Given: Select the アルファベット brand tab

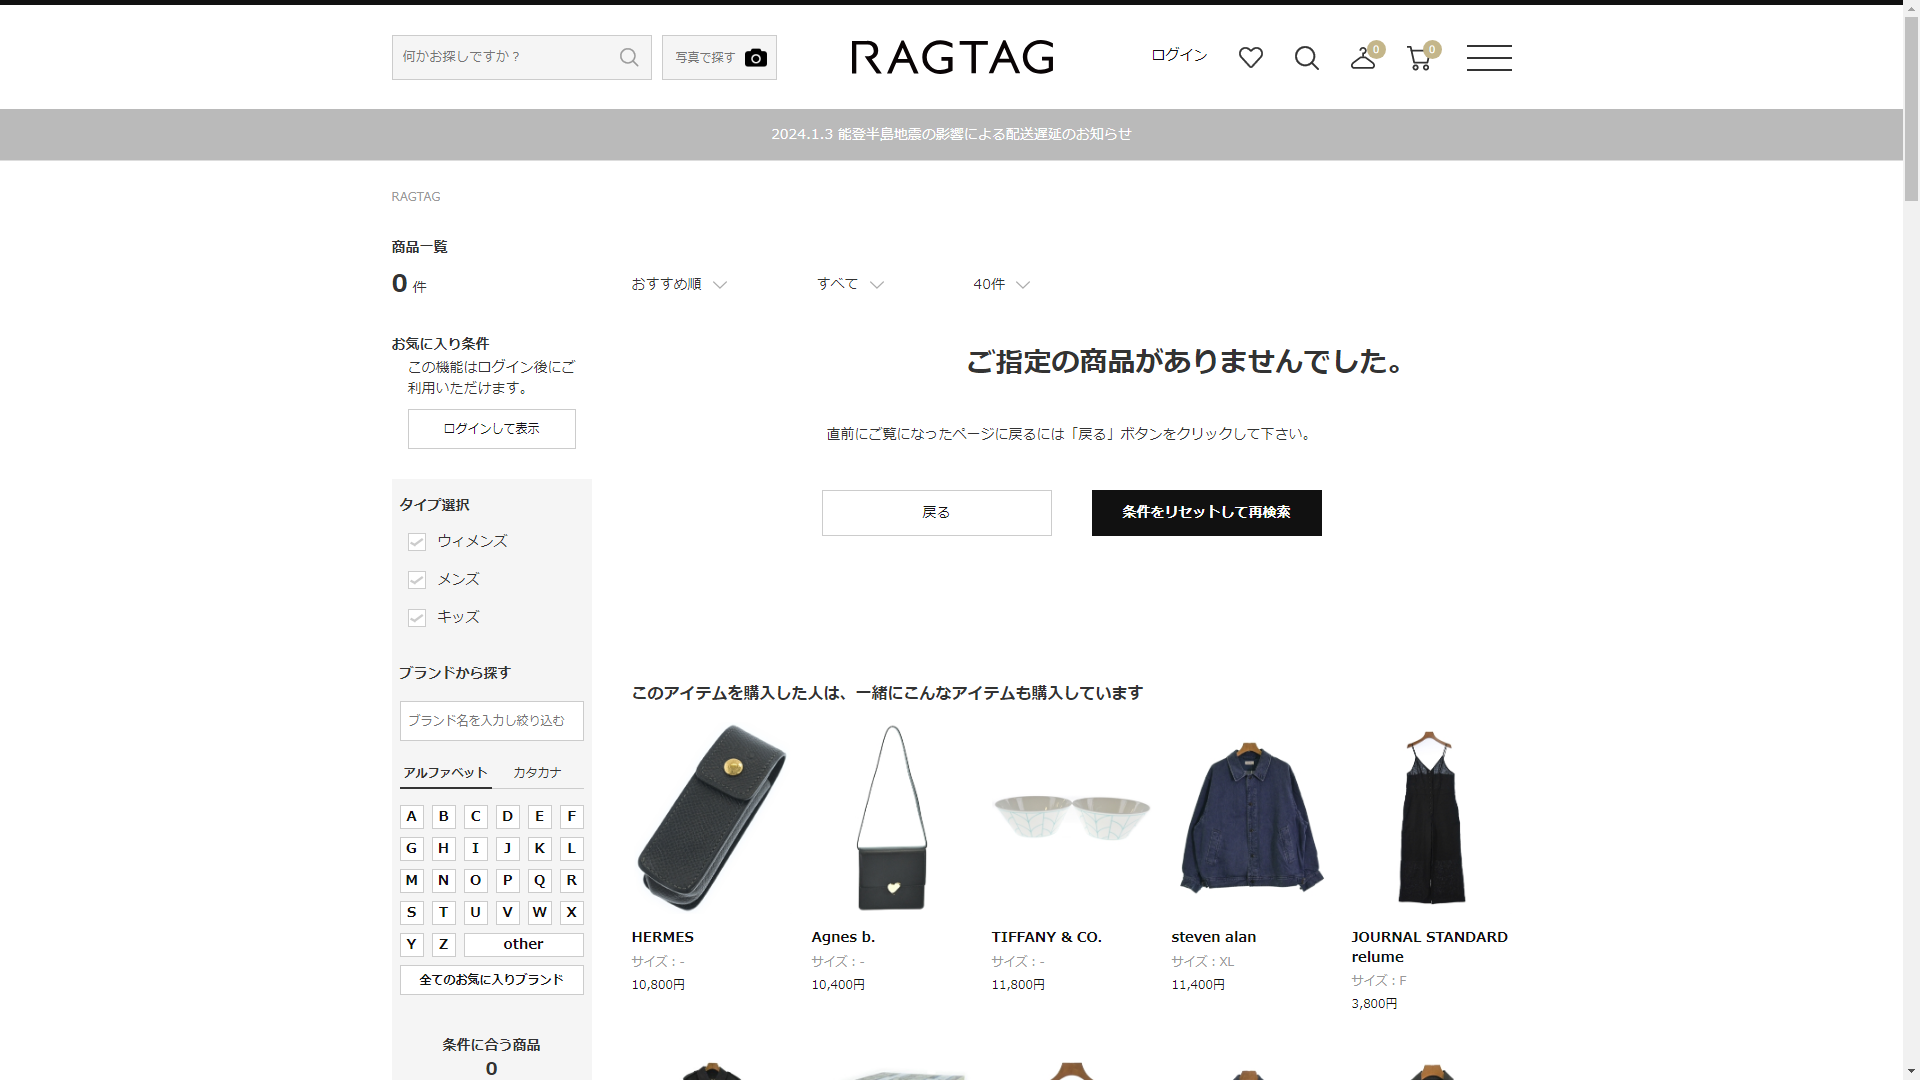Looking at the screenshot, I should [x=445, y=773].
